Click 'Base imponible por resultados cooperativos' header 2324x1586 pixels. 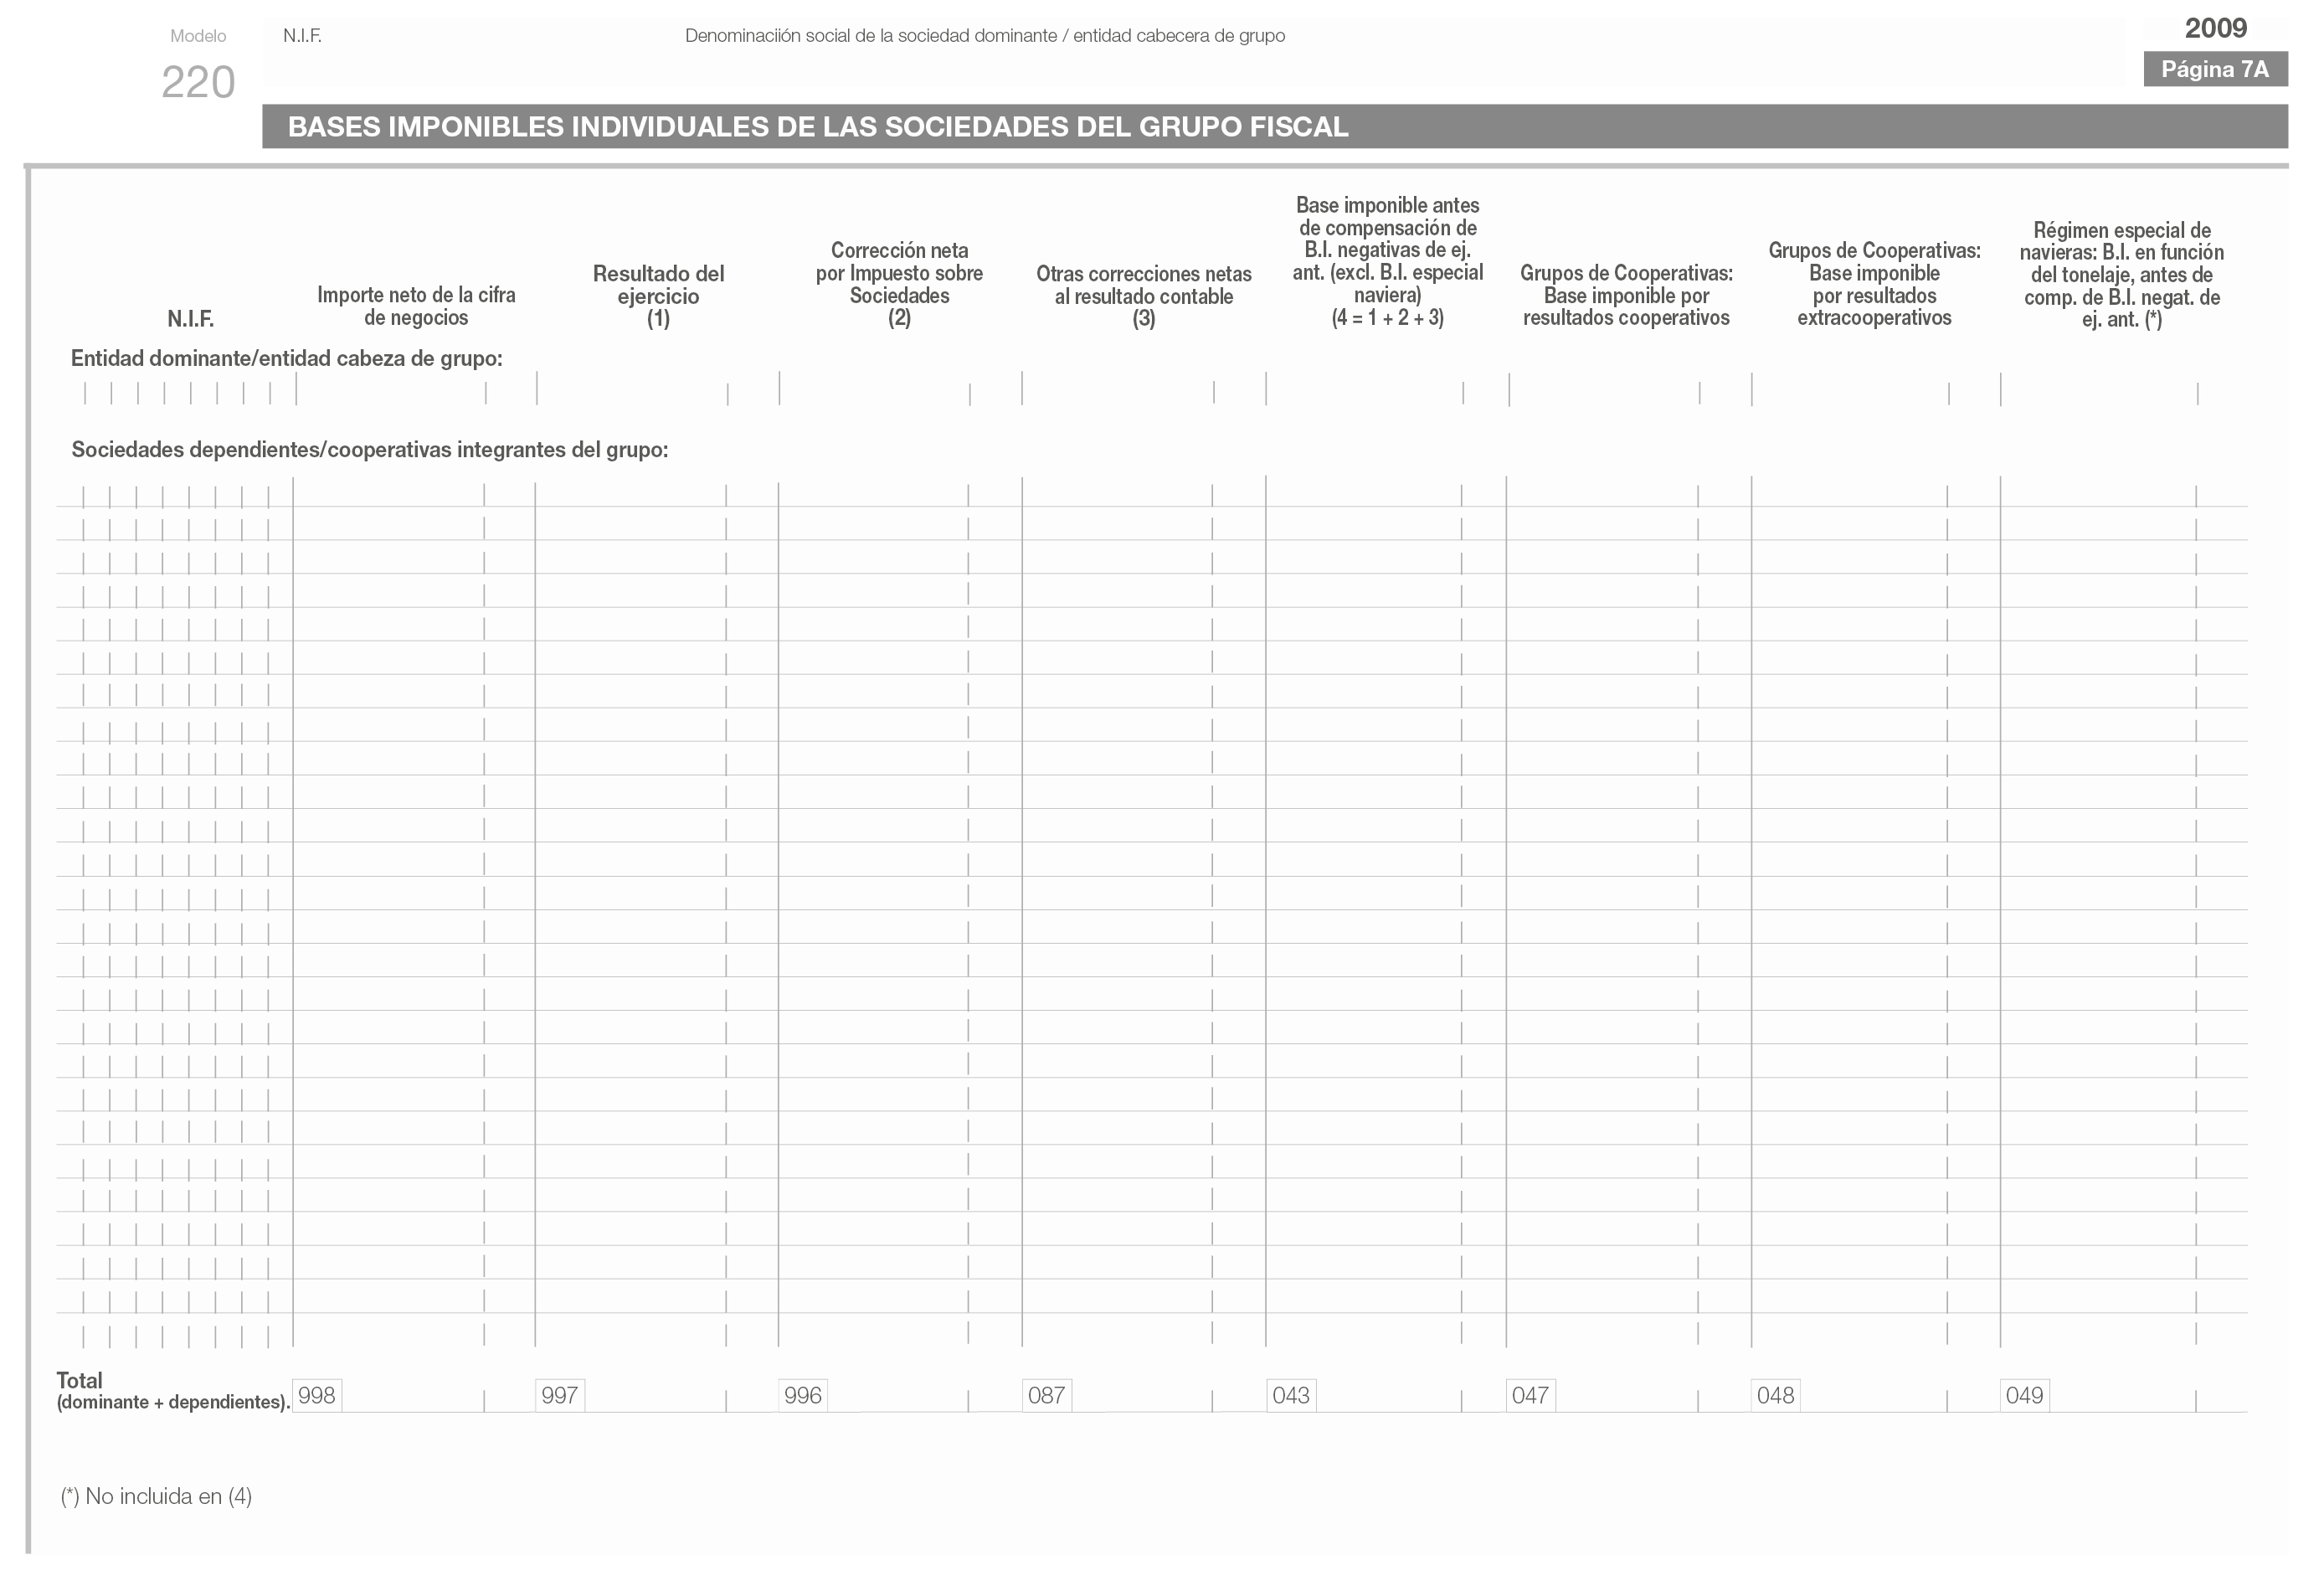coord(1626,295)
